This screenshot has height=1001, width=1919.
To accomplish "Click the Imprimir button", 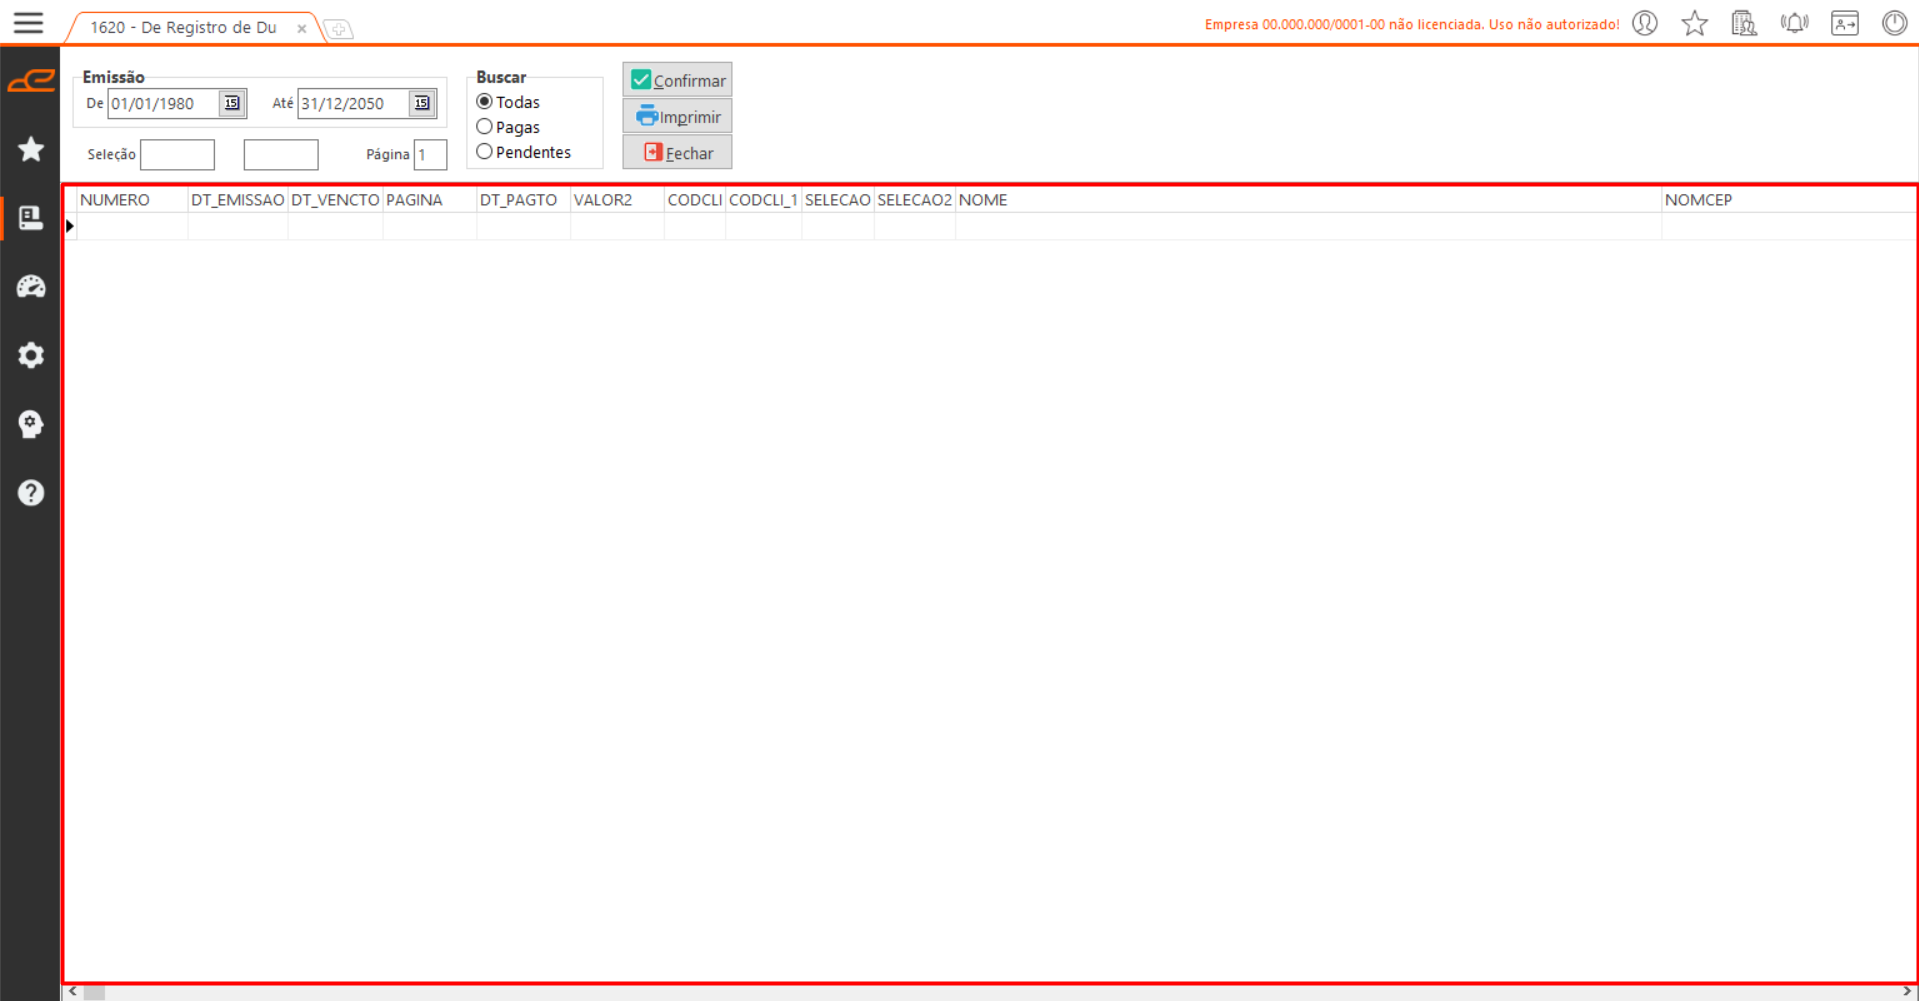I will point(677,117).
